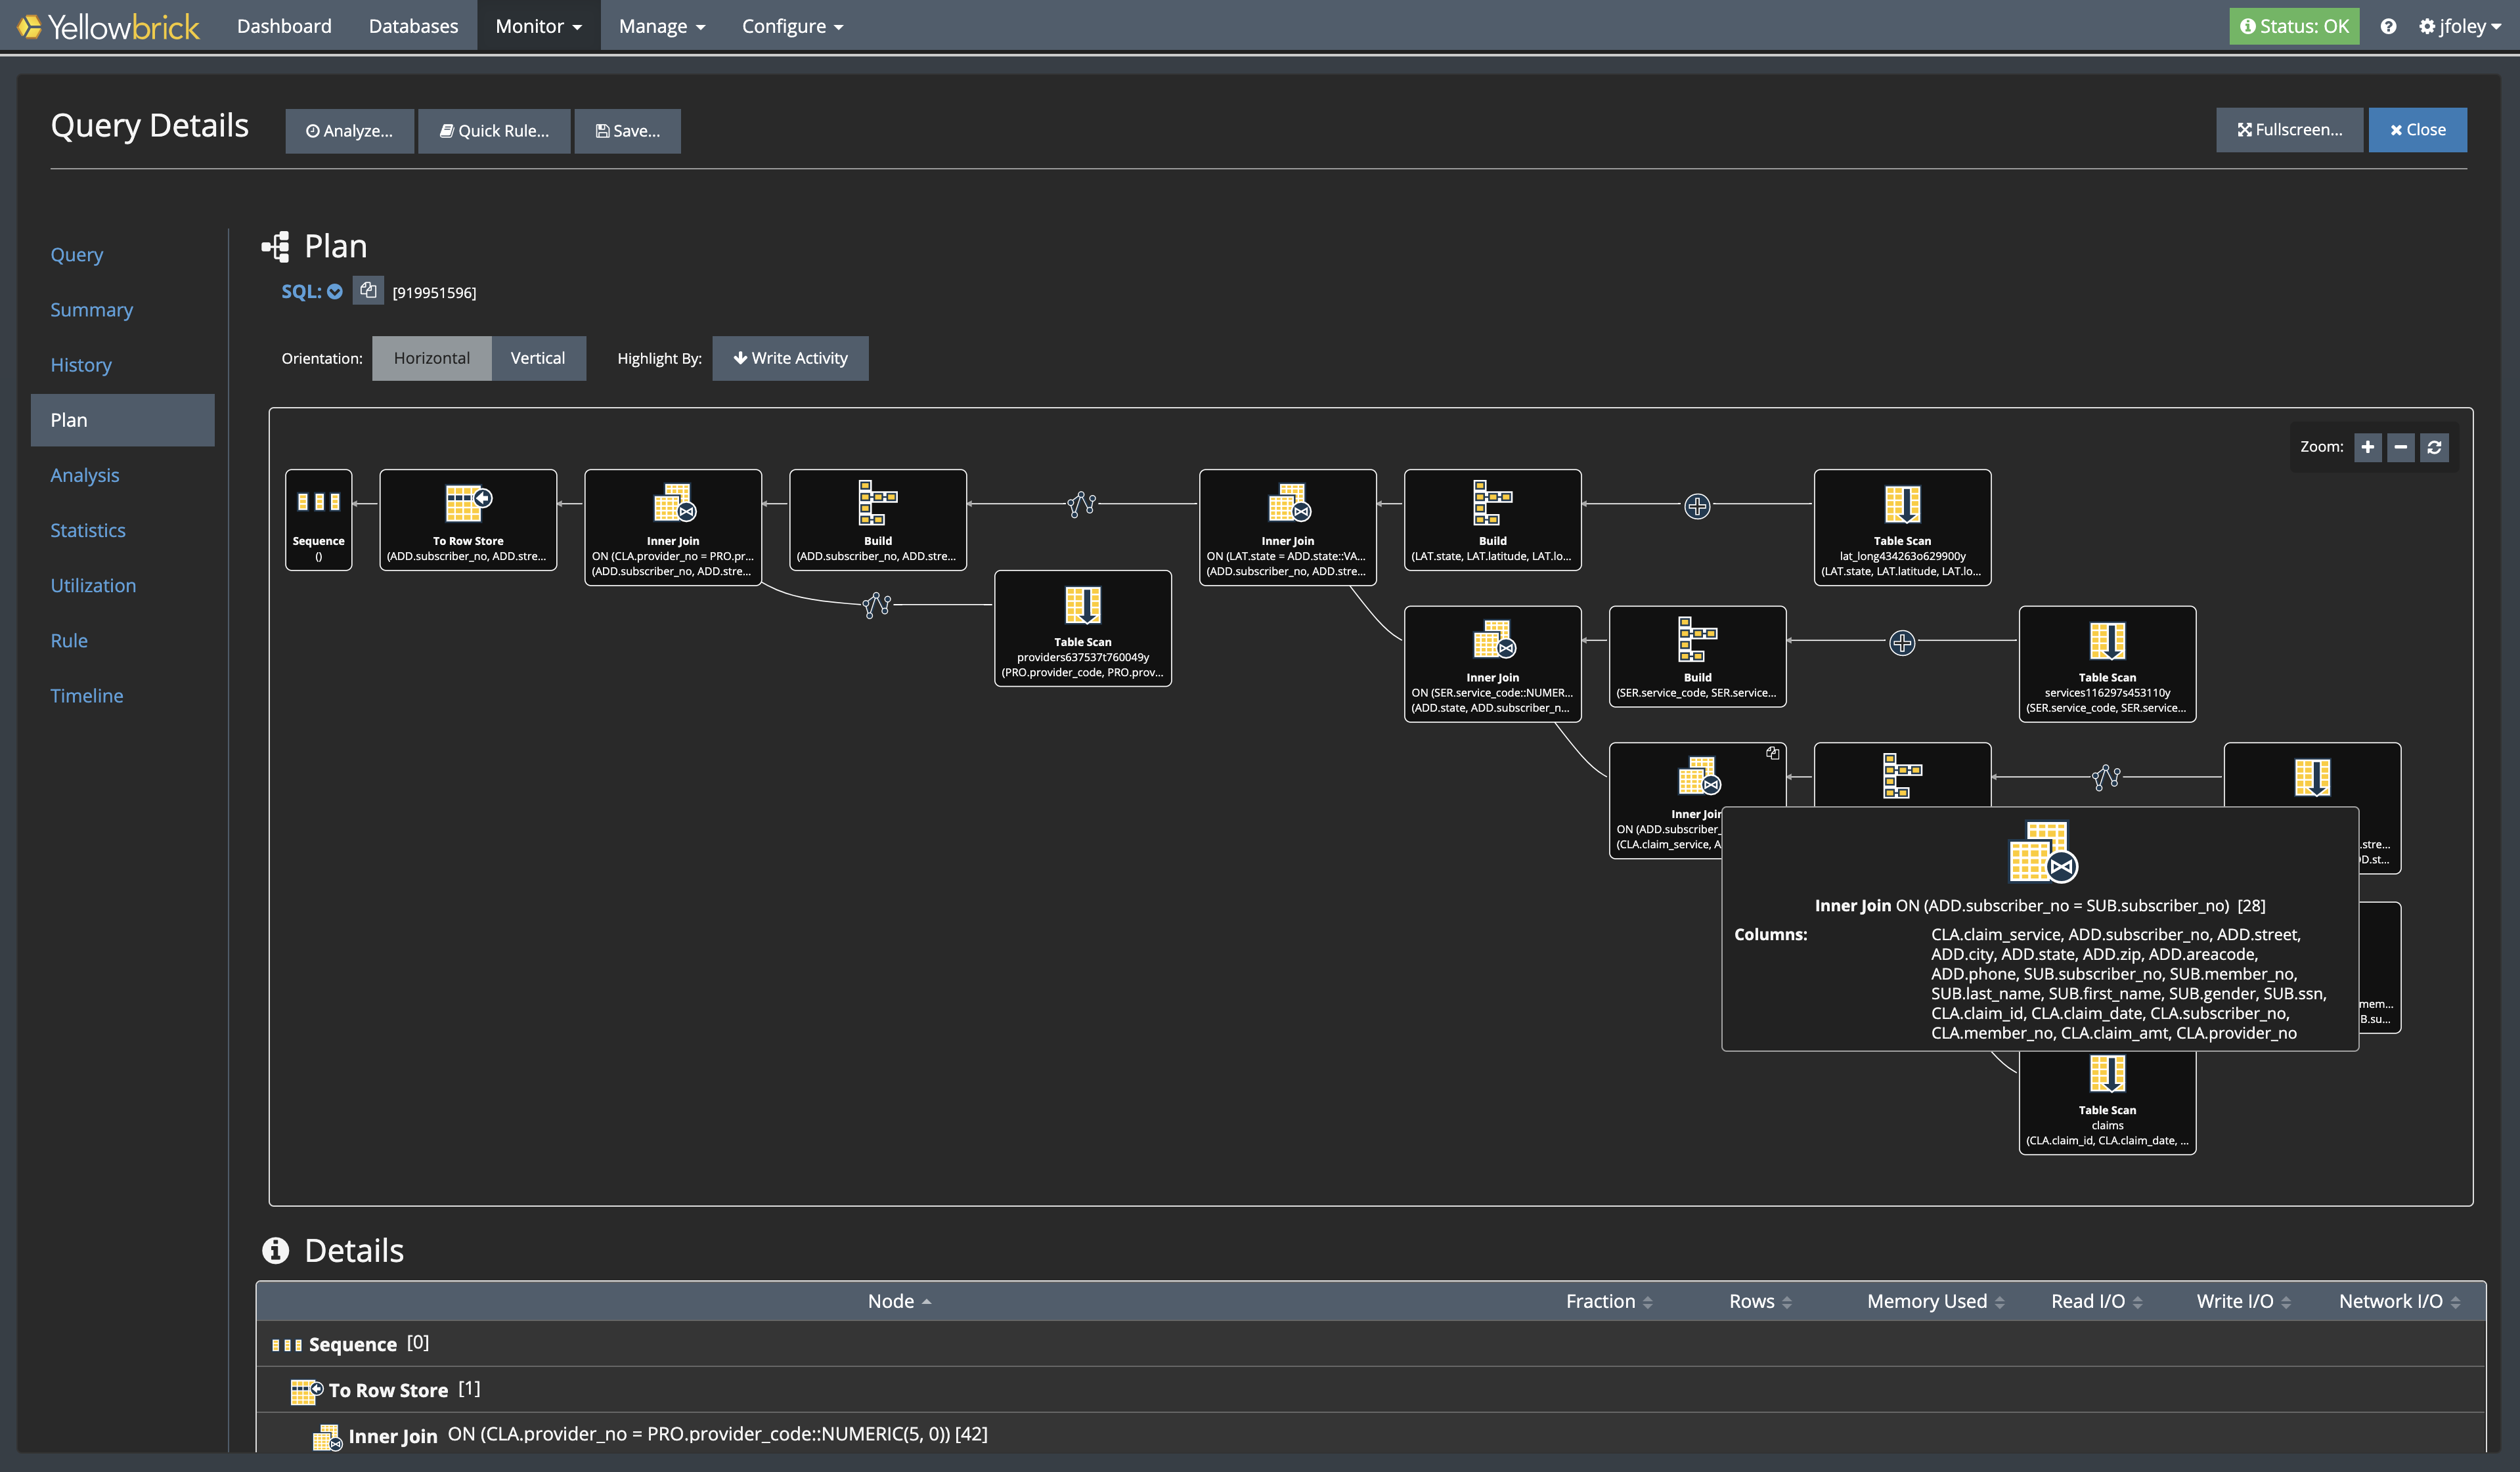Close the Query Details panel
Viewport: 2520px width, 1472px height.
point(2418,130)
